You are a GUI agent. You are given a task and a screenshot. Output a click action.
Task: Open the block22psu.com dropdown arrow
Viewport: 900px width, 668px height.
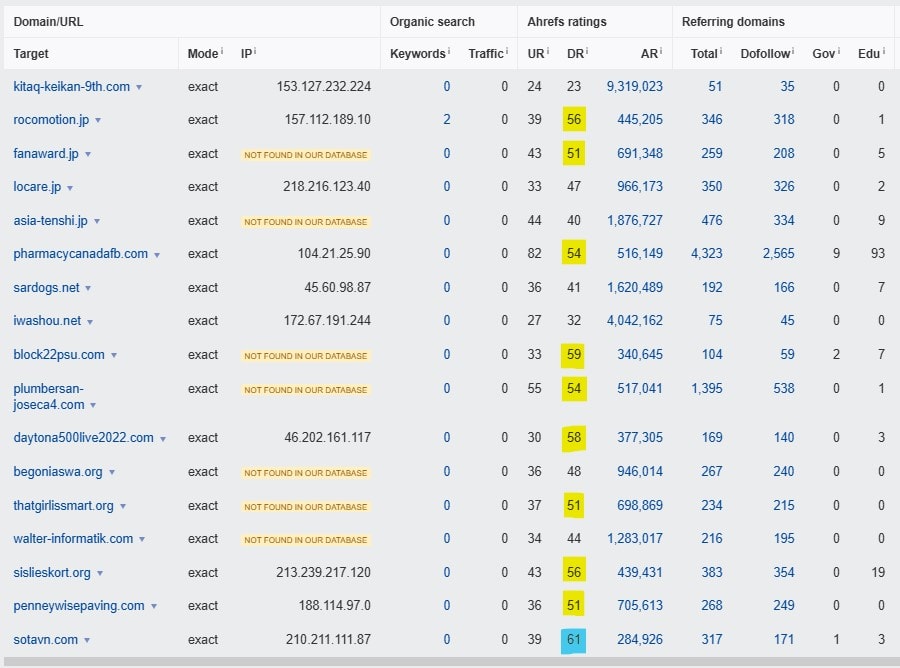coord(114,355)
